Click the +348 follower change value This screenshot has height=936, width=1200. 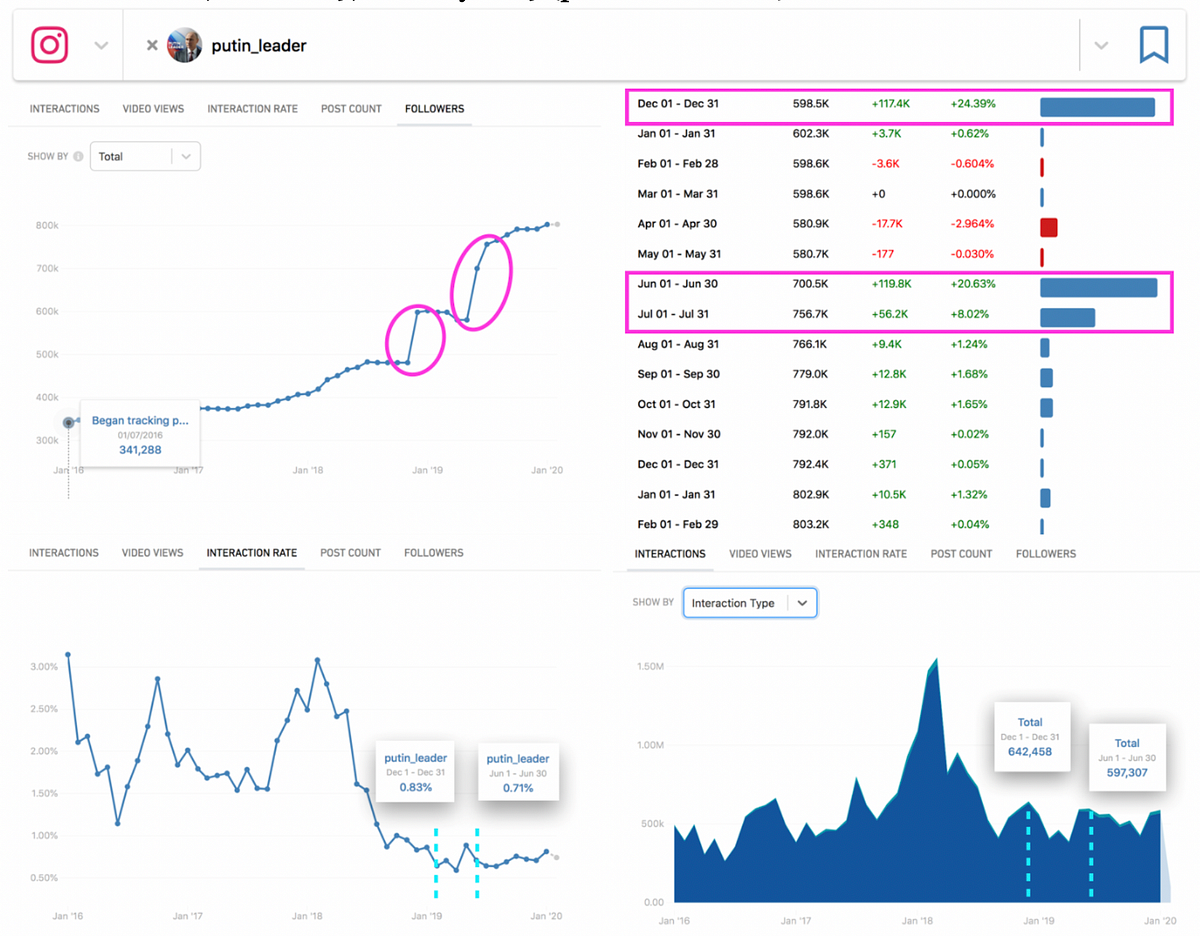(884, 524)
